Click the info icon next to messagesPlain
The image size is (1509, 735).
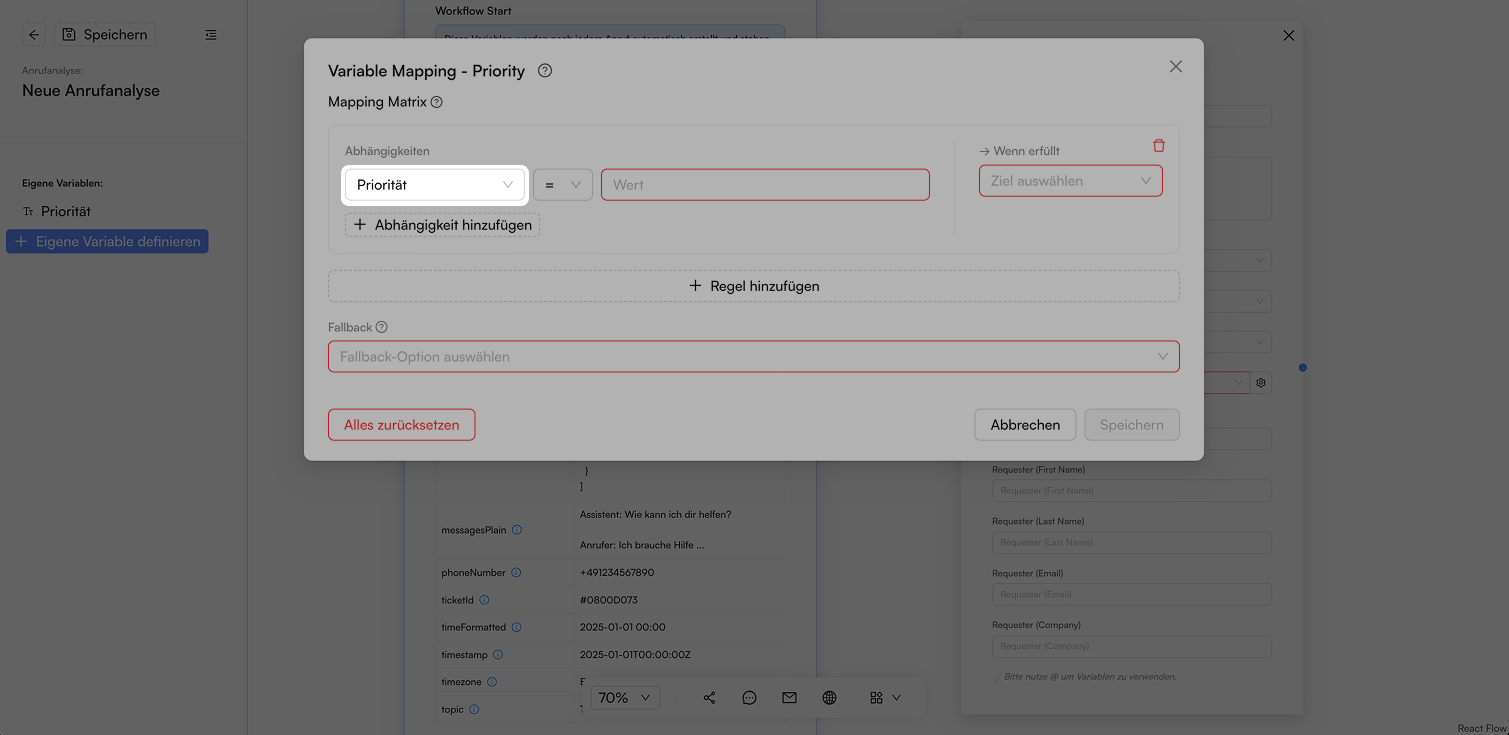[517, 530]
